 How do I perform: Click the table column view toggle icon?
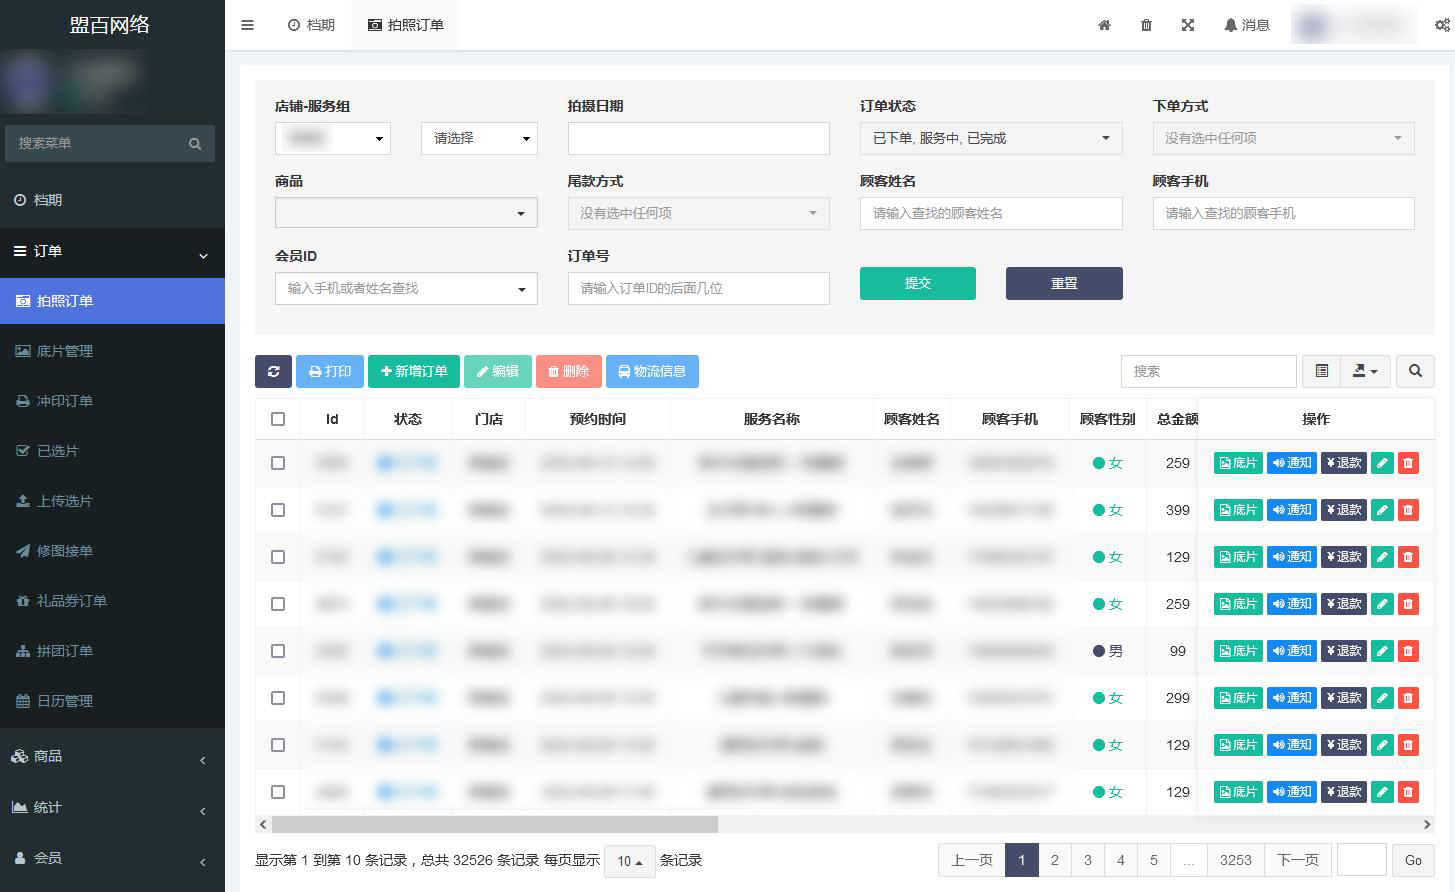pos(1321,371)
